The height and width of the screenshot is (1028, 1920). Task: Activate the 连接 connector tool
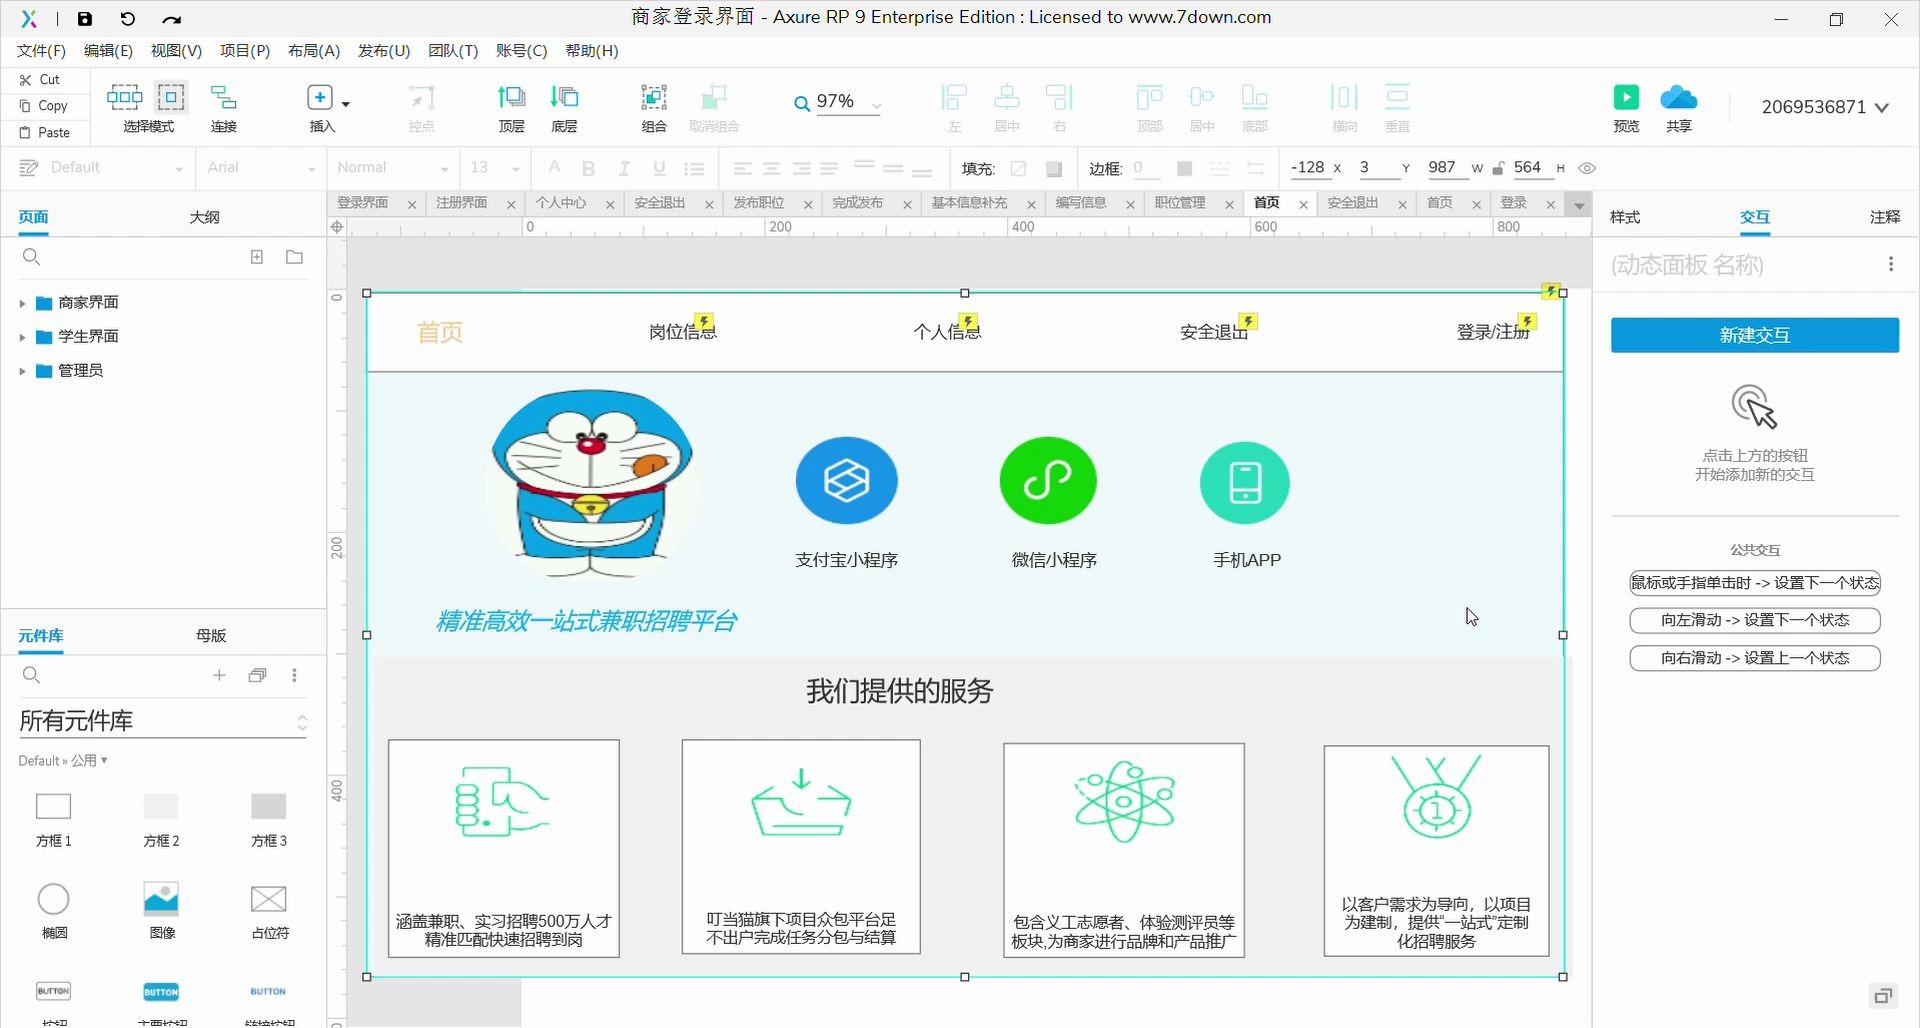coord(224,108)
